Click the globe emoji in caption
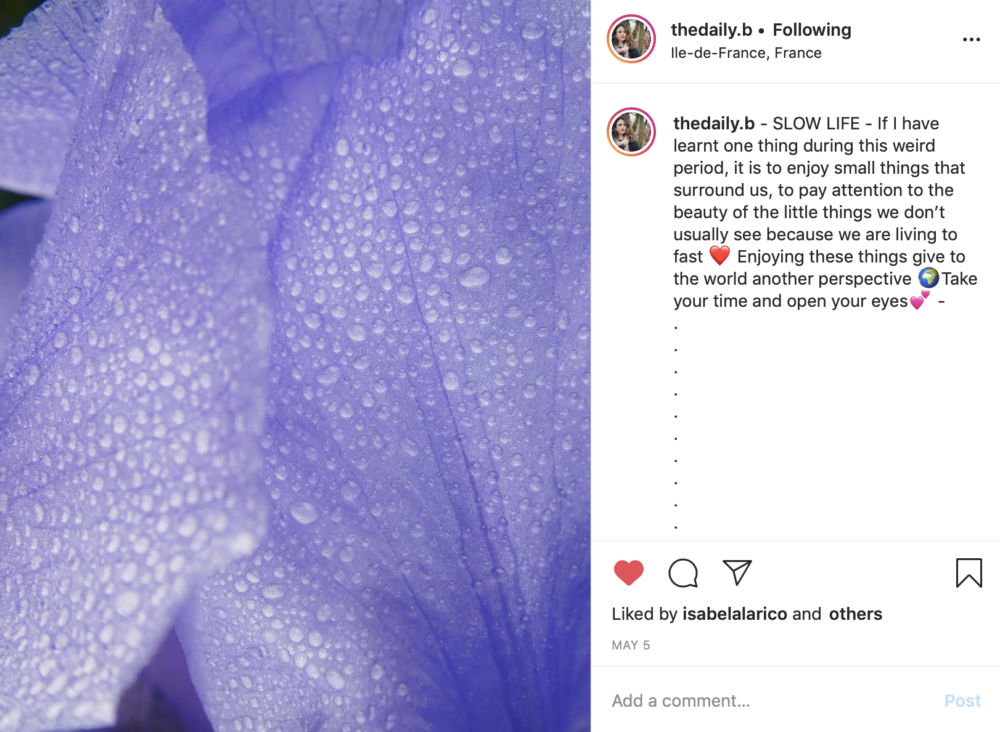 coord(929,277)
